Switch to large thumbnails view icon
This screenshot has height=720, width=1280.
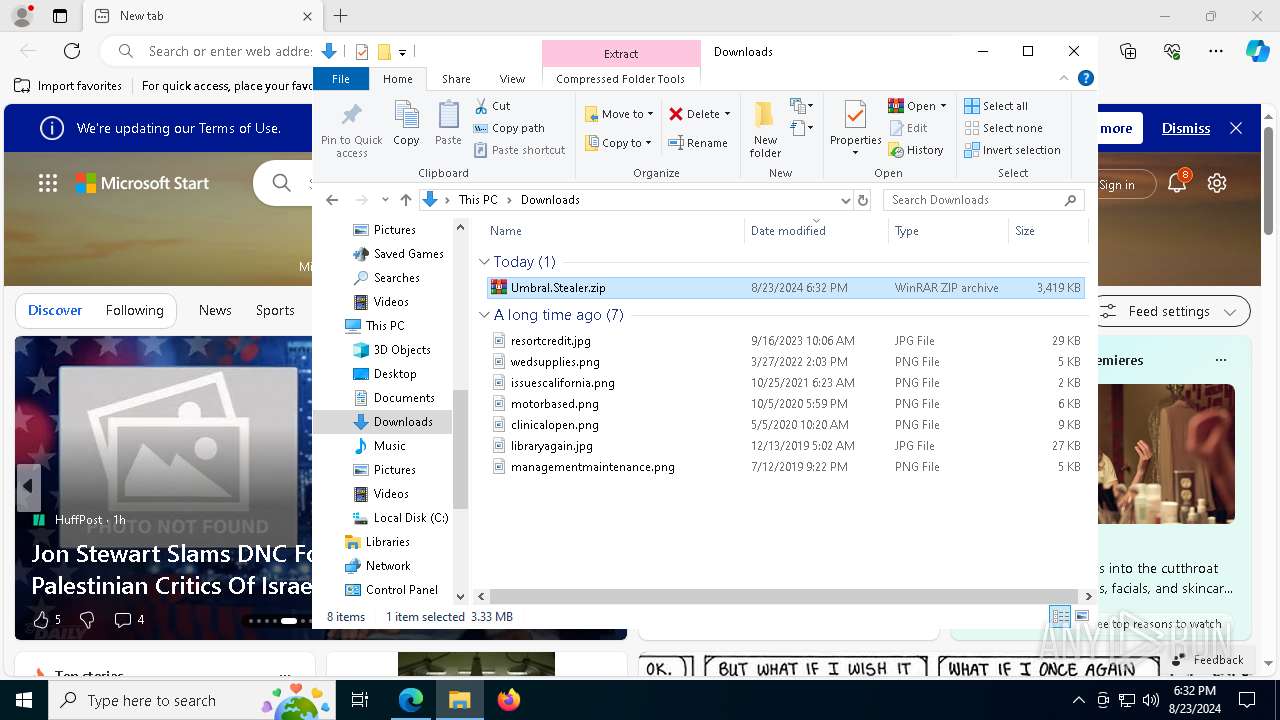(x=1082, y=617)
